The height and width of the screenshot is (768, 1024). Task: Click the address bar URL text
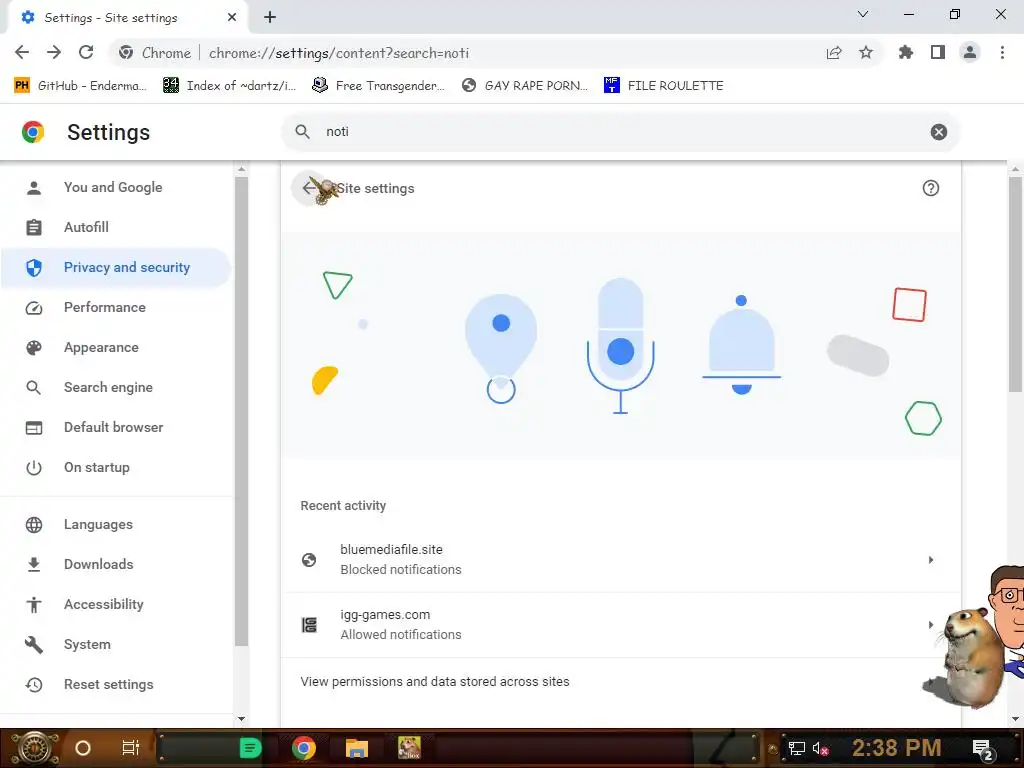[338, 54]
